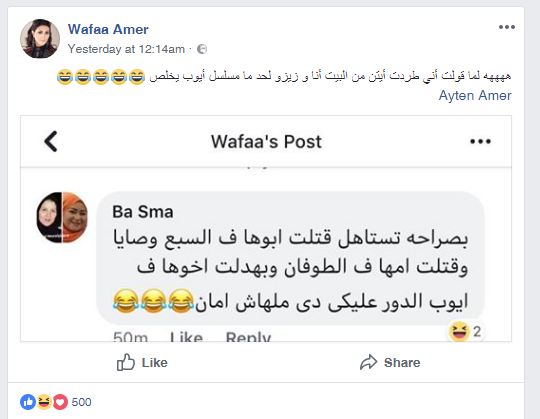Click the haha reaction icon in summary

pos(44,402)
